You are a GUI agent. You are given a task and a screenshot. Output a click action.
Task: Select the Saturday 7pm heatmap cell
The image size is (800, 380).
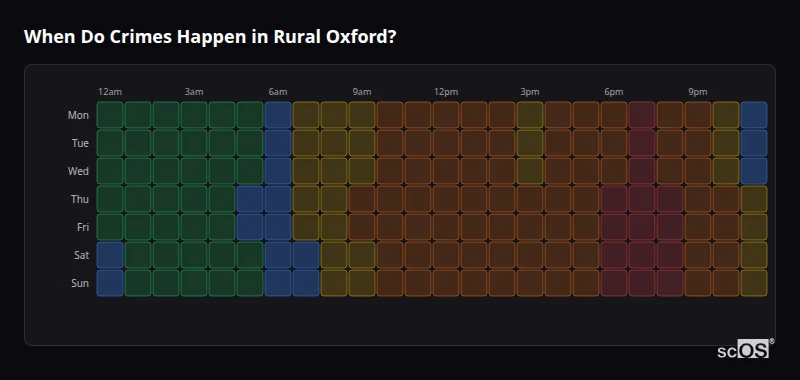642,255
